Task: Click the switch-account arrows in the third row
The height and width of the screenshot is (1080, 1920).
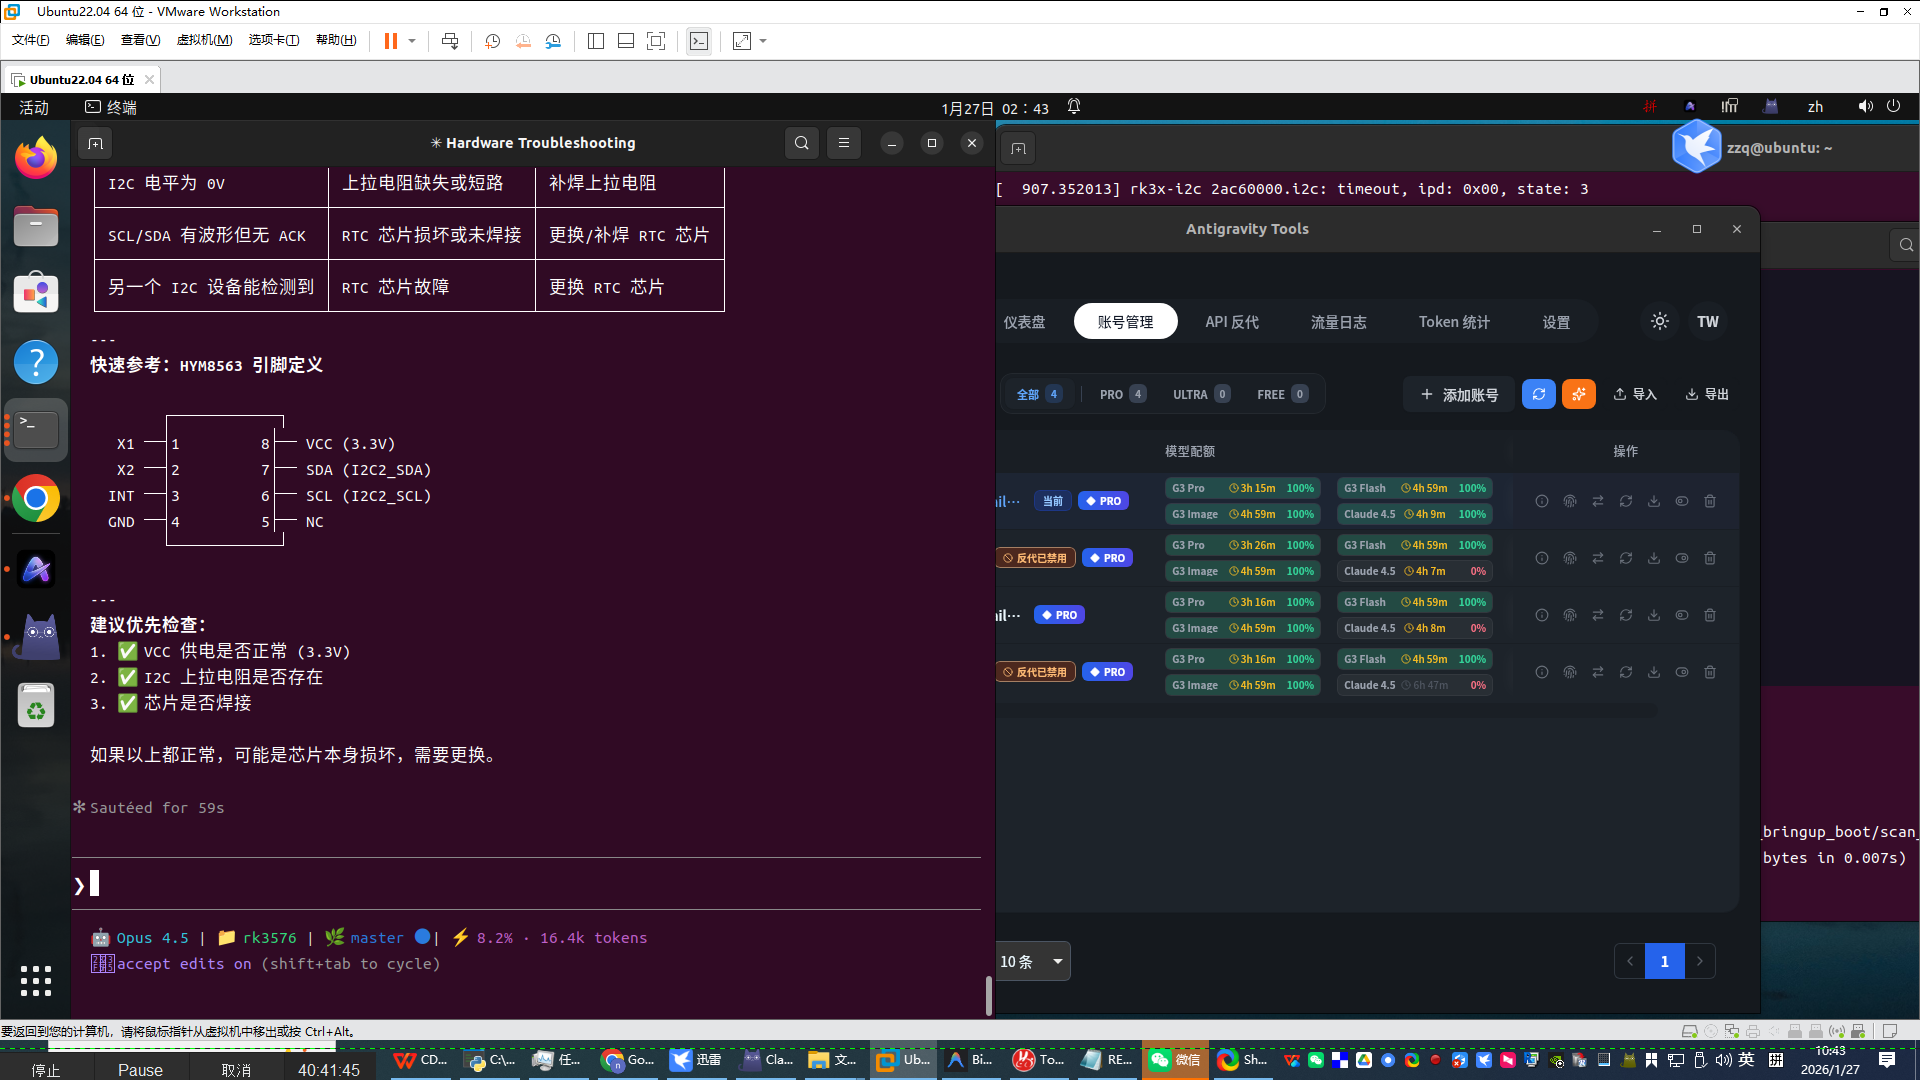Action: point(1597,615)
